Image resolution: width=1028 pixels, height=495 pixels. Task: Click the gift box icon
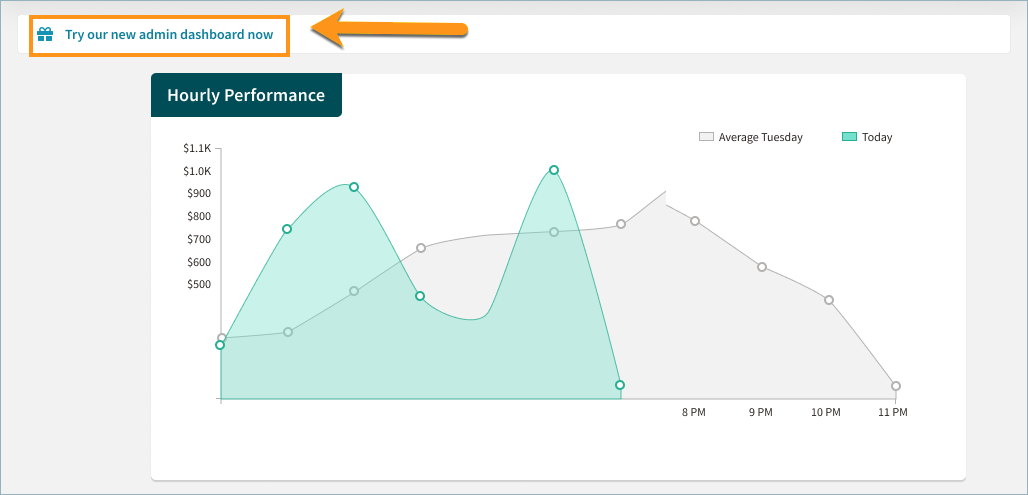click(x=45, y=35)
